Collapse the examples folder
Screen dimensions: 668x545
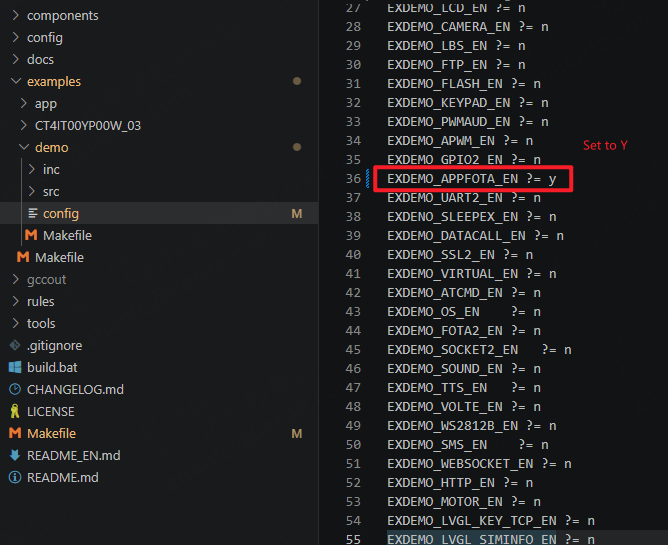(x=16, y=81)
